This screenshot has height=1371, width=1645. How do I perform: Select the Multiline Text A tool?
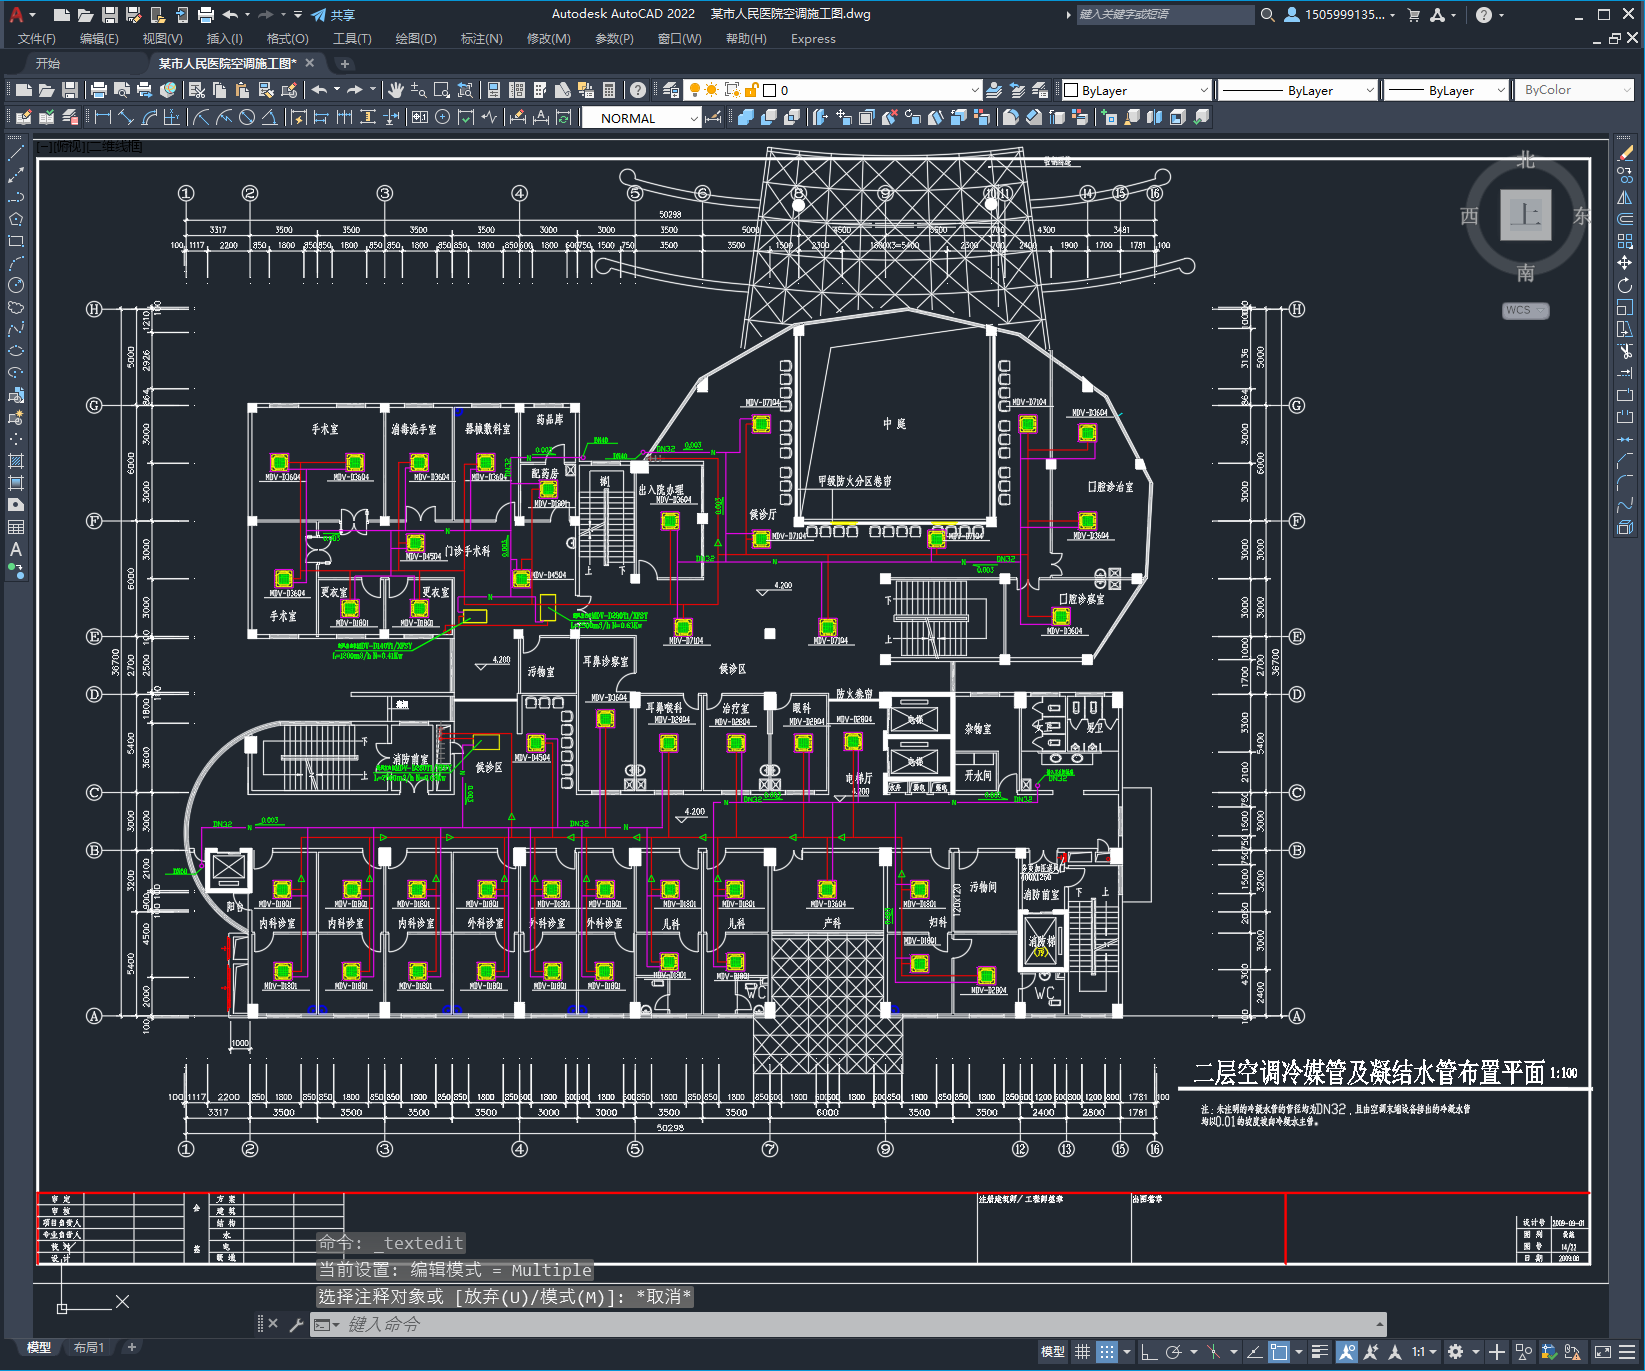16,549
